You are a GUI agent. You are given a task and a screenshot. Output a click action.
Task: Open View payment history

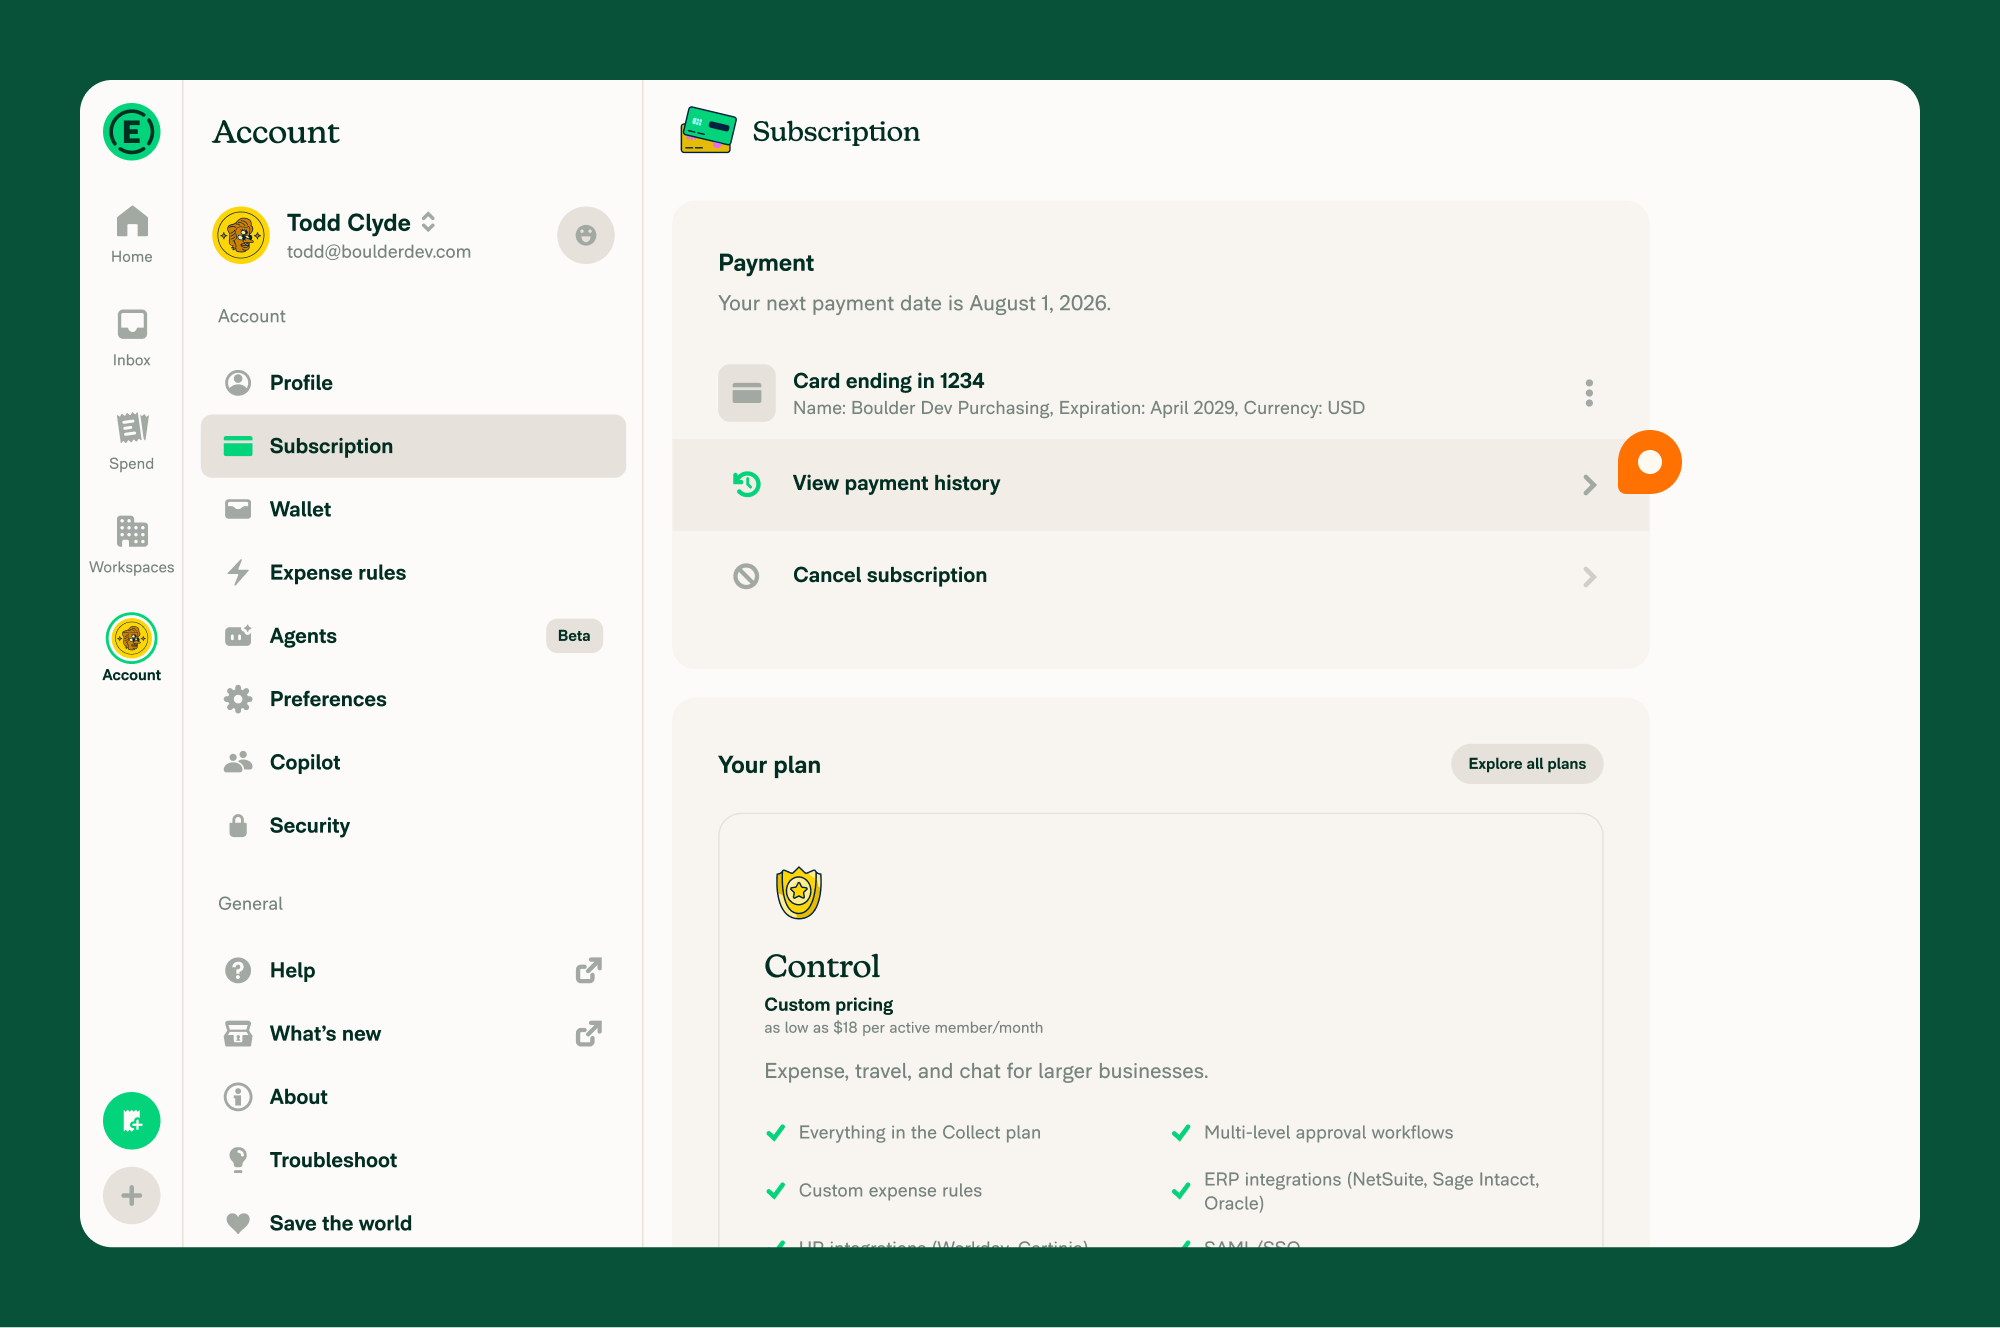pos(1160,485)
